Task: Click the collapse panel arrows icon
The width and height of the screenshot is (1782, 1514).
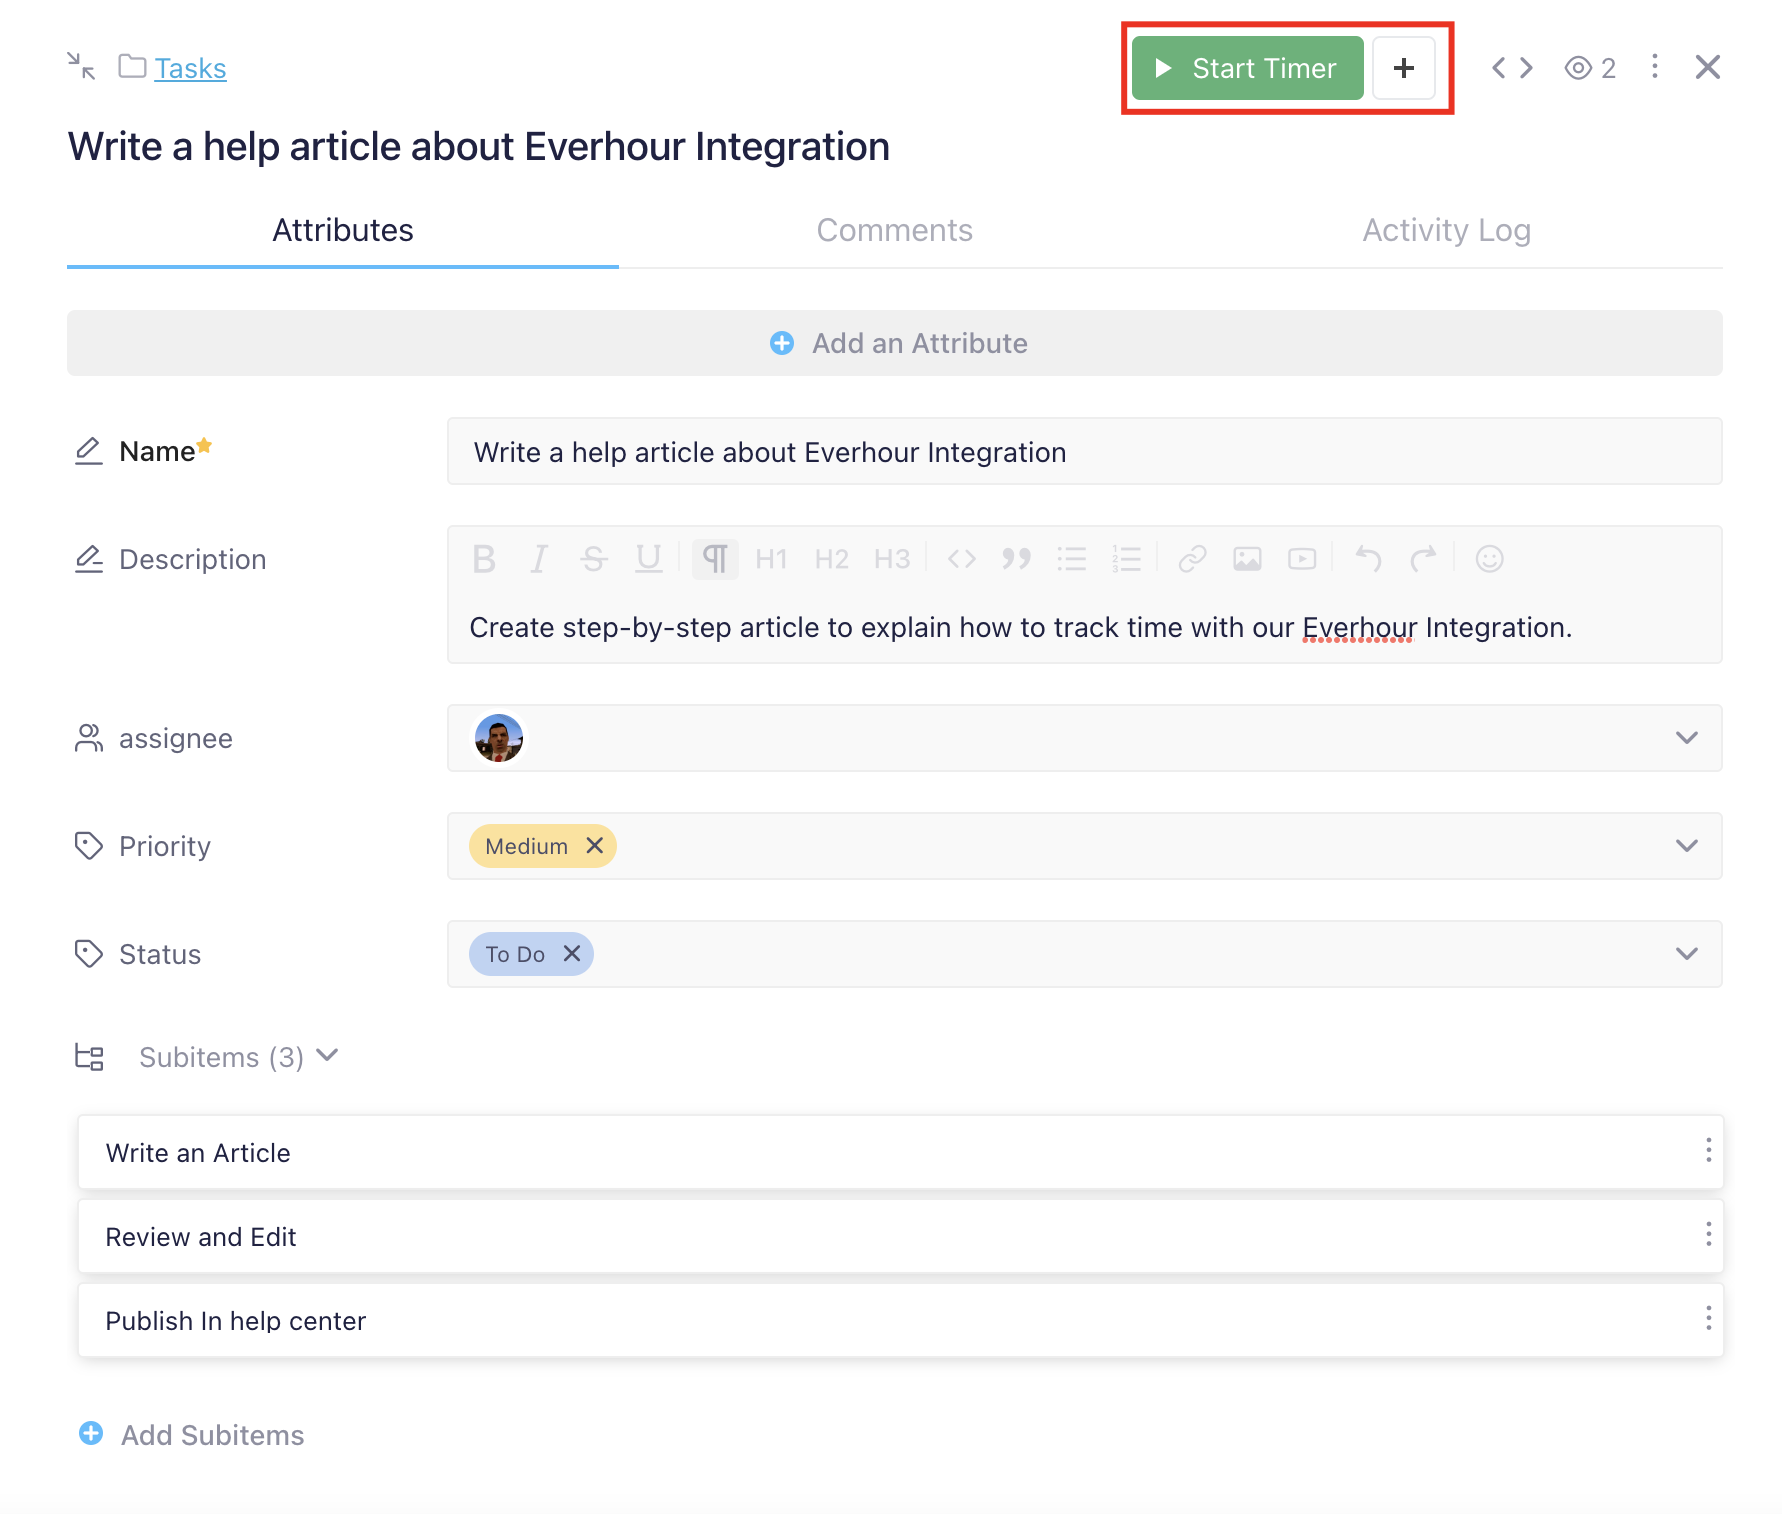Action: (81, 67)
